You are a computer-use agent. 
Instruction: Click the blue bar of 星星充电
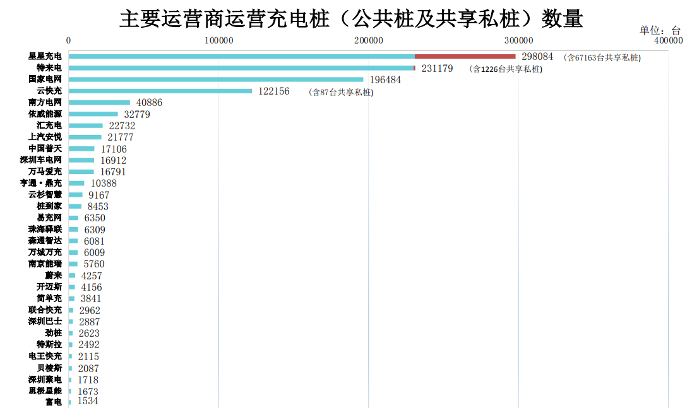click(x=242, y=56)
